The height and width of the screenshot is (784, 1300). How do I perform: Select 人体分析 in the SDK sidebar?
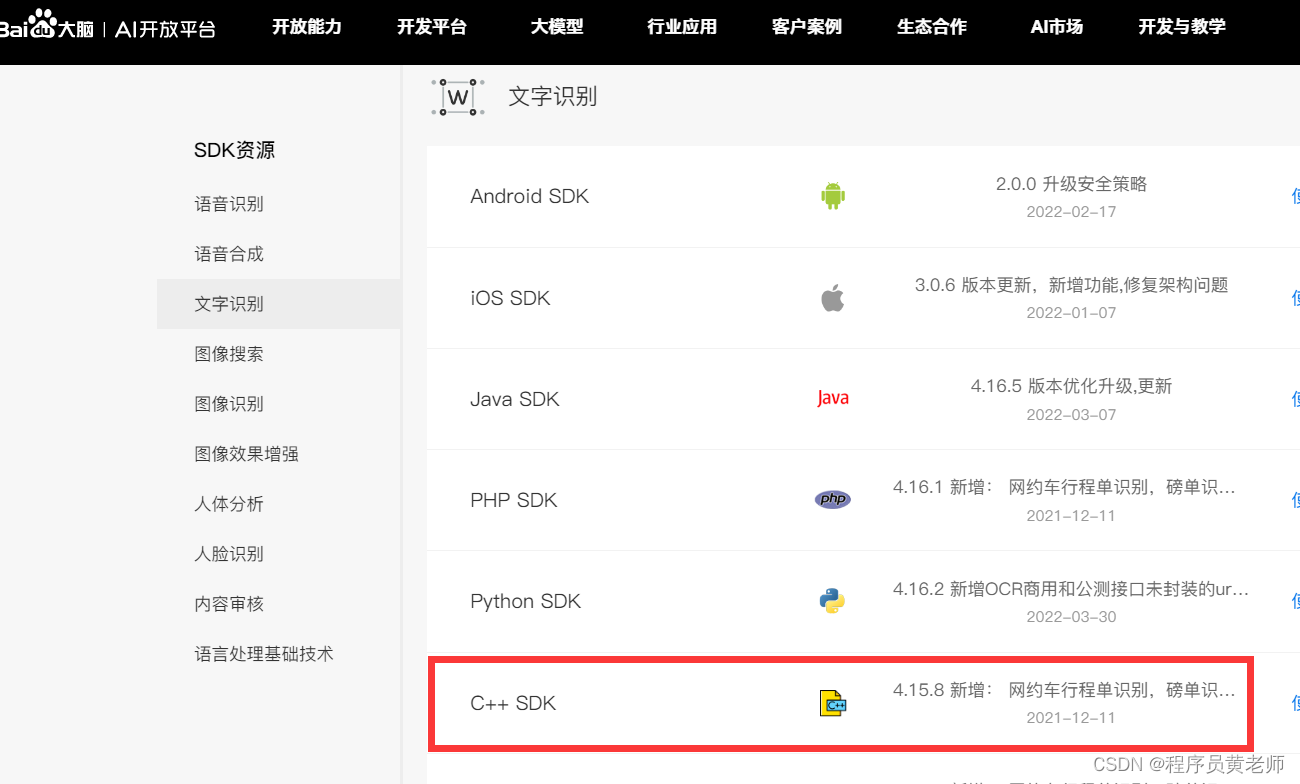[229, 504]
